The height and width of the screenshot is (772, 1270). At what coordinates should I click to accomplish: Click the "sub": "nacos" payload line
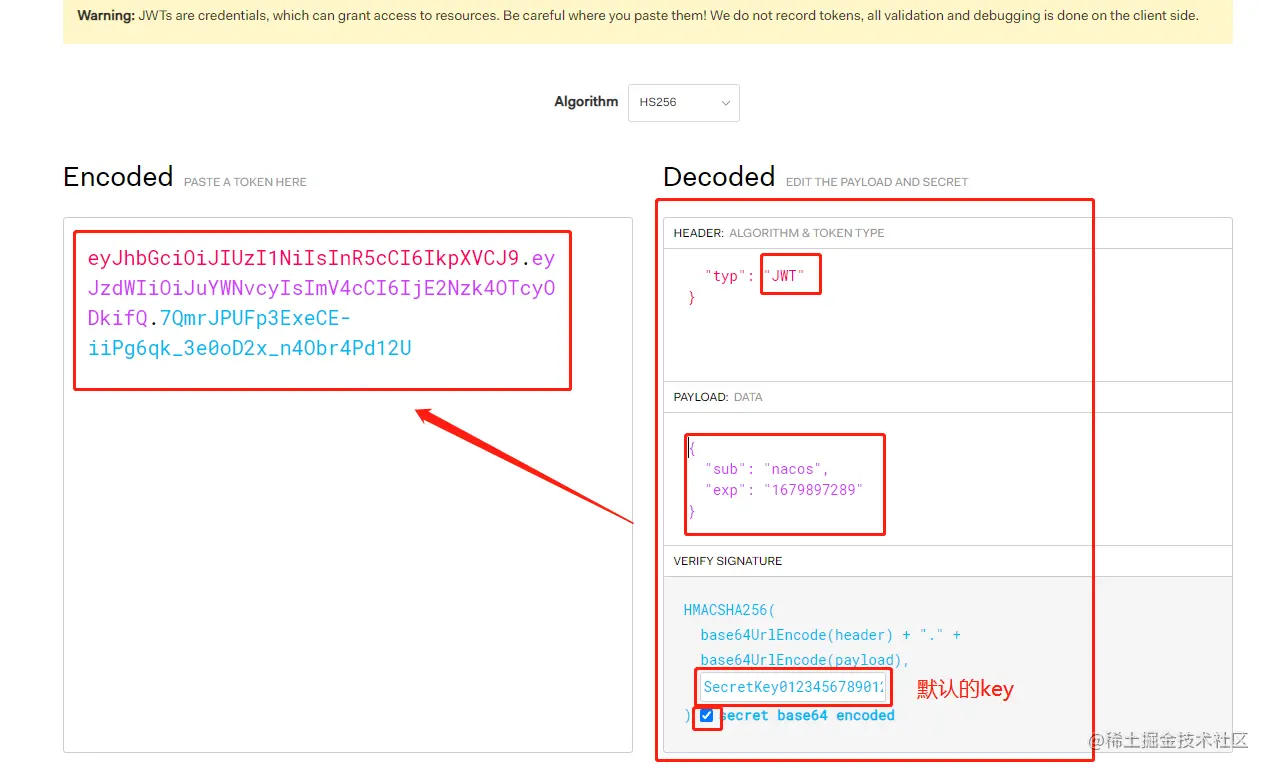767,469
